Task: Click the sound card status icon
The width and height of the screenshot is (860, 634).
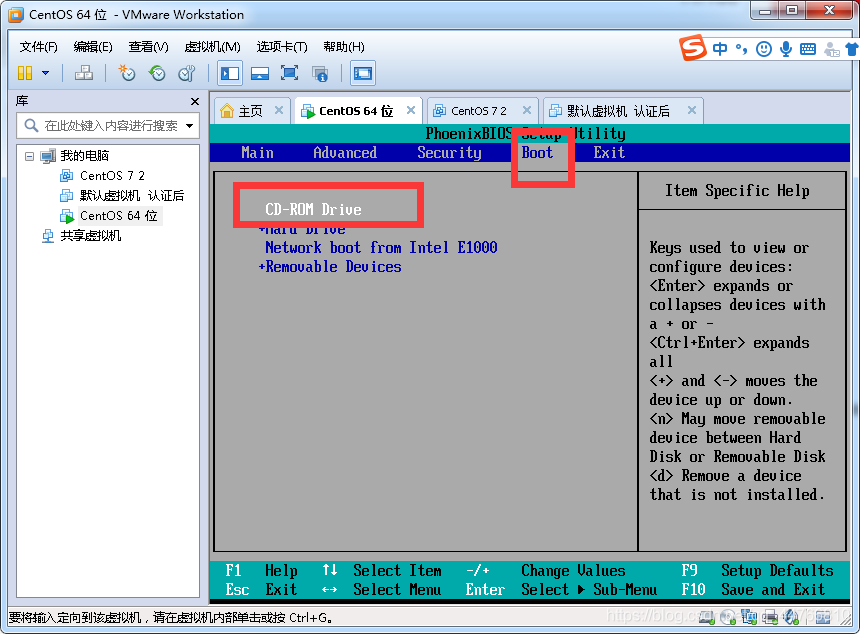Action: pos(790,617)
